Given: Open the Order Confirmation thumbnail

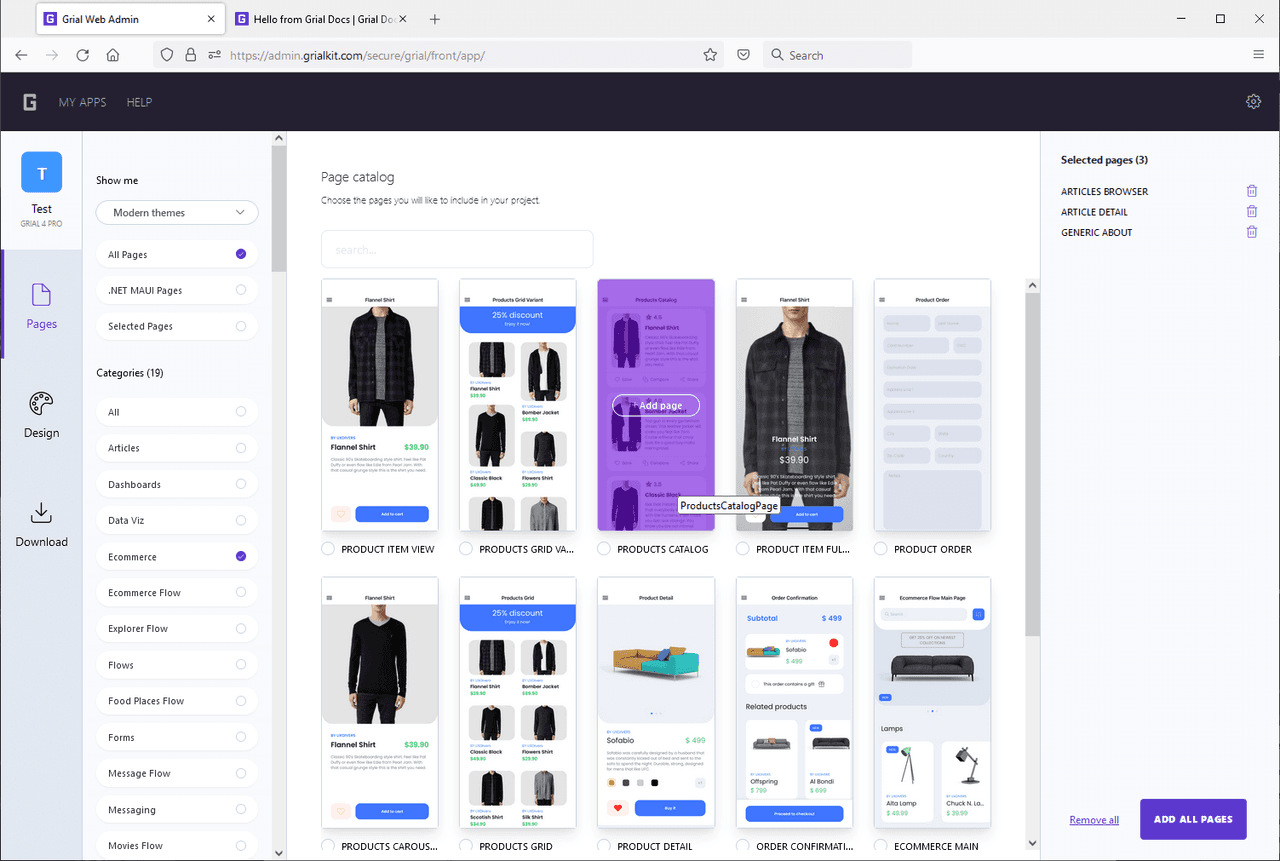Looking at the screenshot, I should click(794, 702).
